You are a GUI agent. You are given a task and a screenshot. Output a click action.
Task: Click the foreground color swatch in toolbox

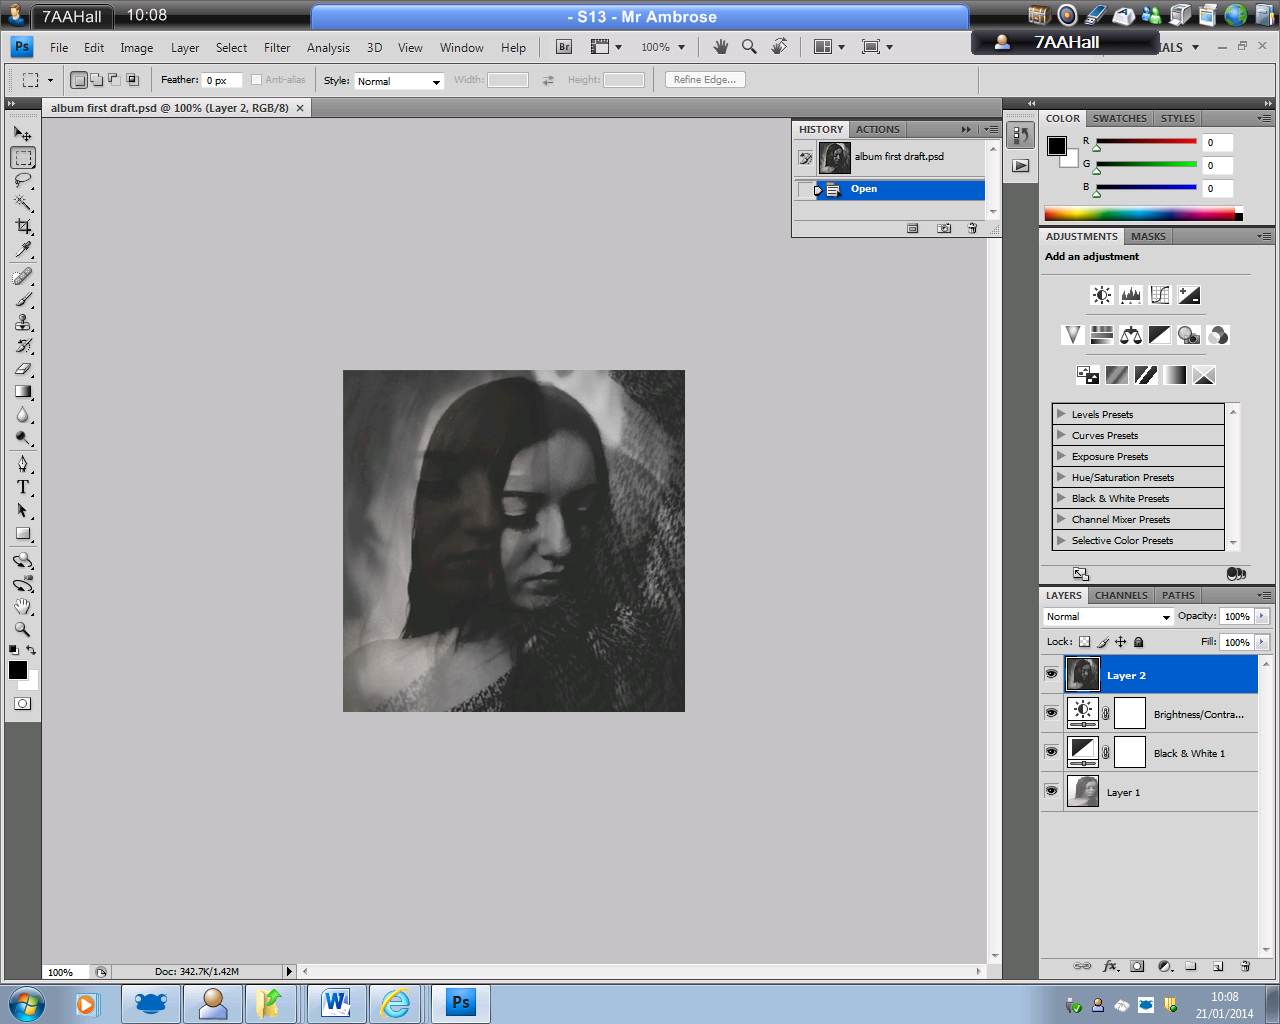tap(18, 670)
